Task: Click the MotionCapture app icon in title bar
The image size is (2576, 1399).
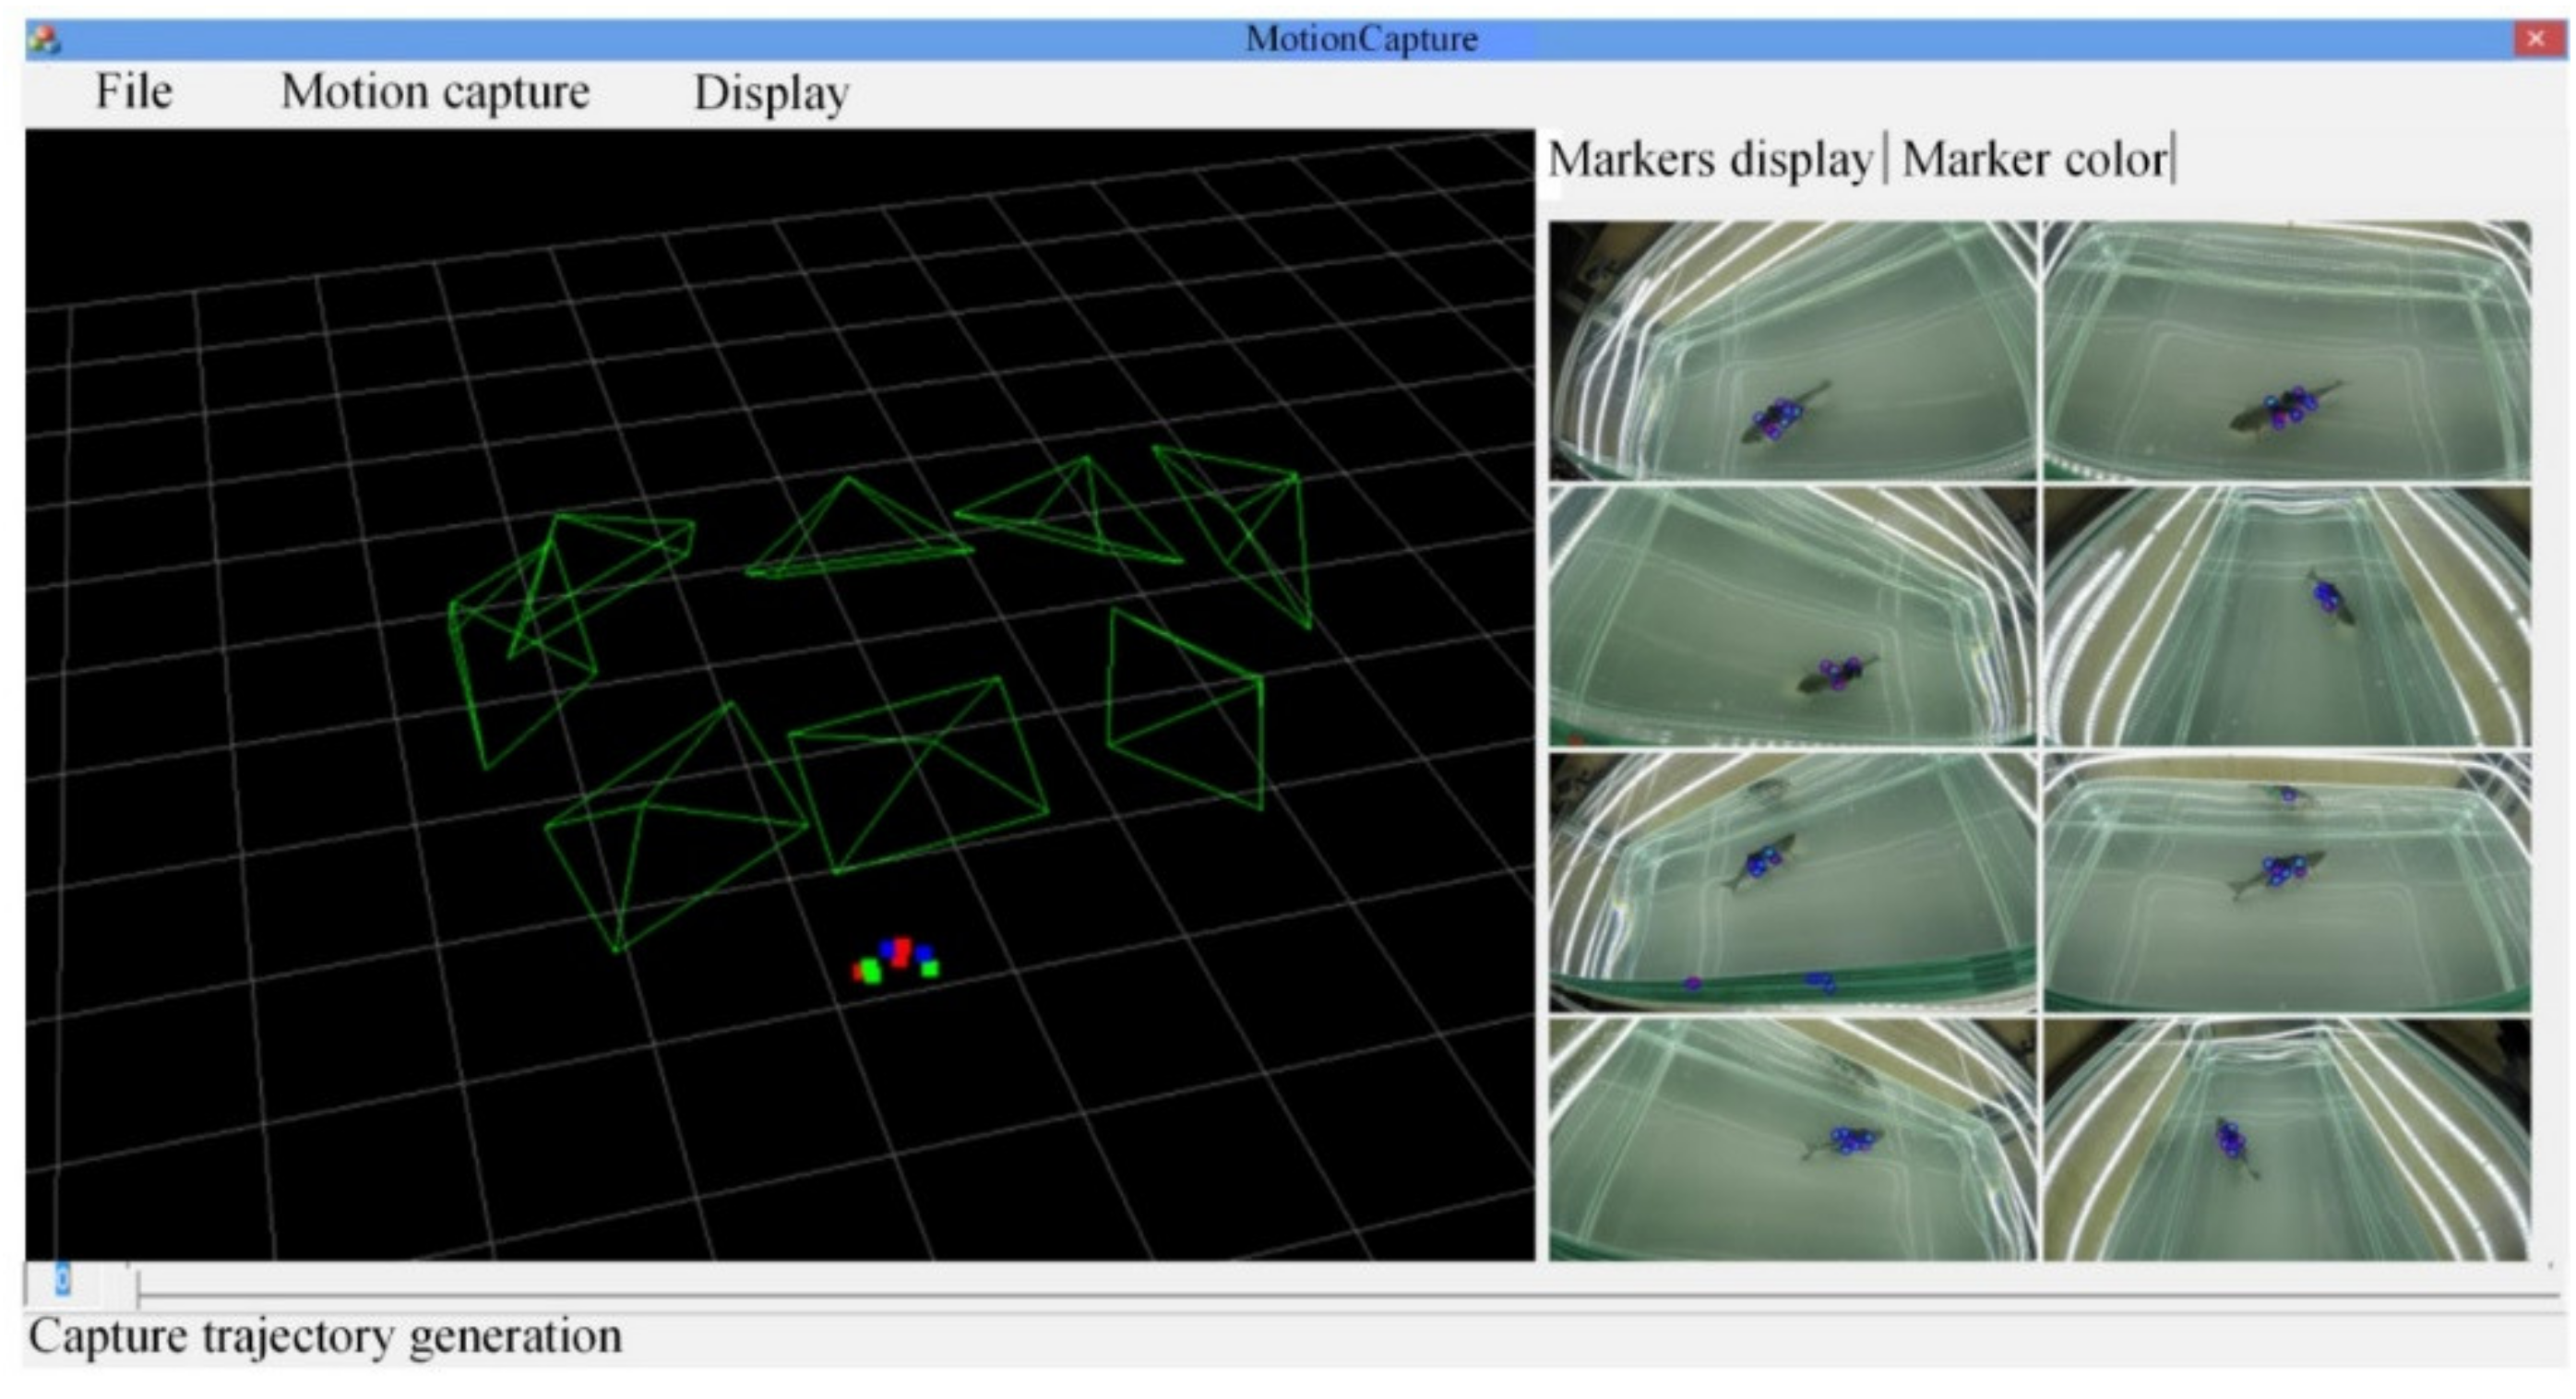Action: (x=44, y=40)
